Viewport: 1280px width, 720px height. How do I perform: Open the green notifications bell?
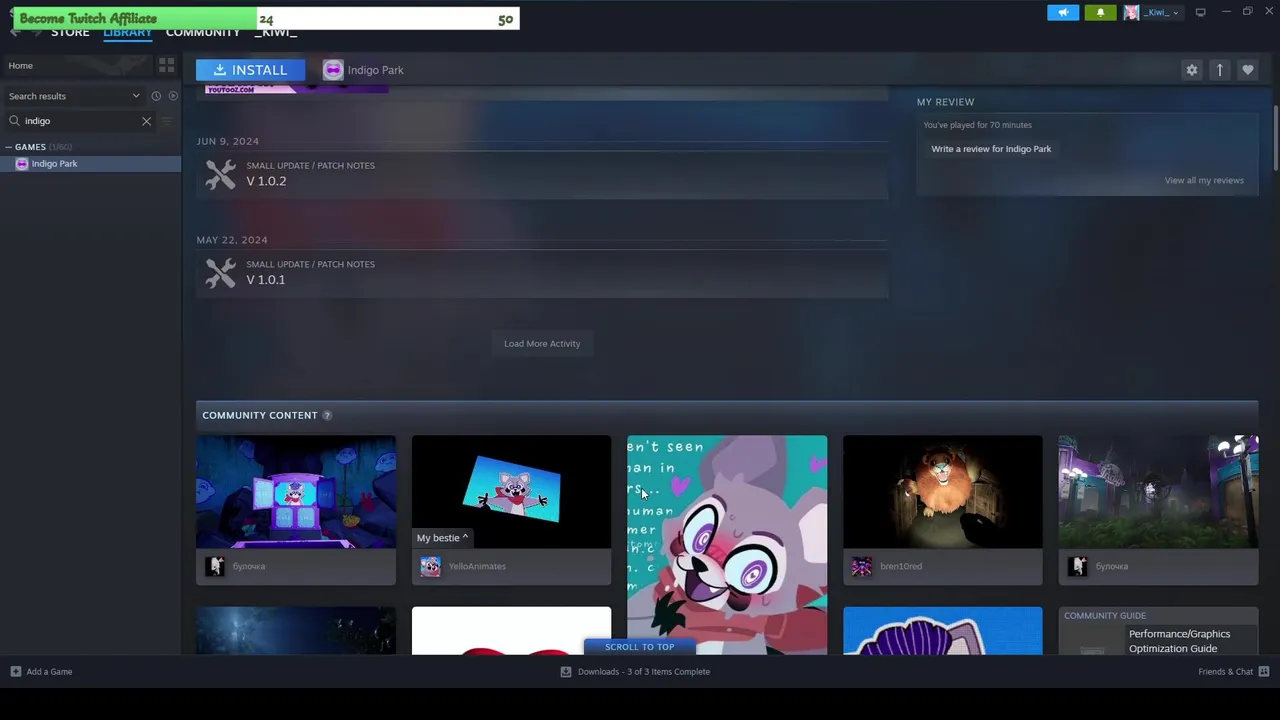coord(1100,12)
